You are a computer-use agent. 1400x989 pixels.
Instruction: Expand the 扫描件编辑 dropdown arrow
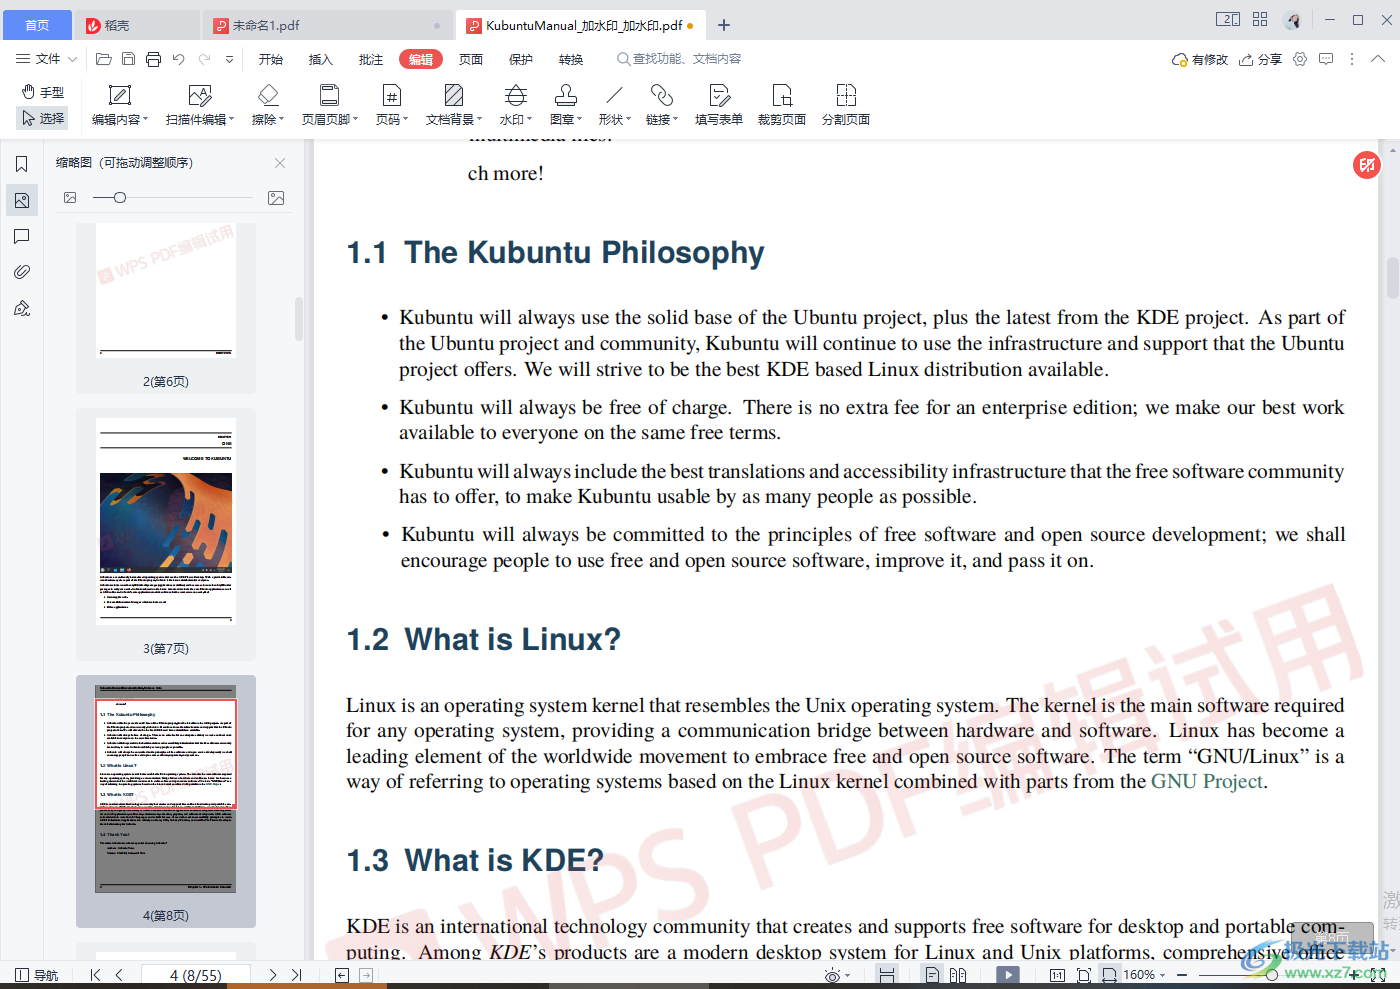click(x=232, y=120)
